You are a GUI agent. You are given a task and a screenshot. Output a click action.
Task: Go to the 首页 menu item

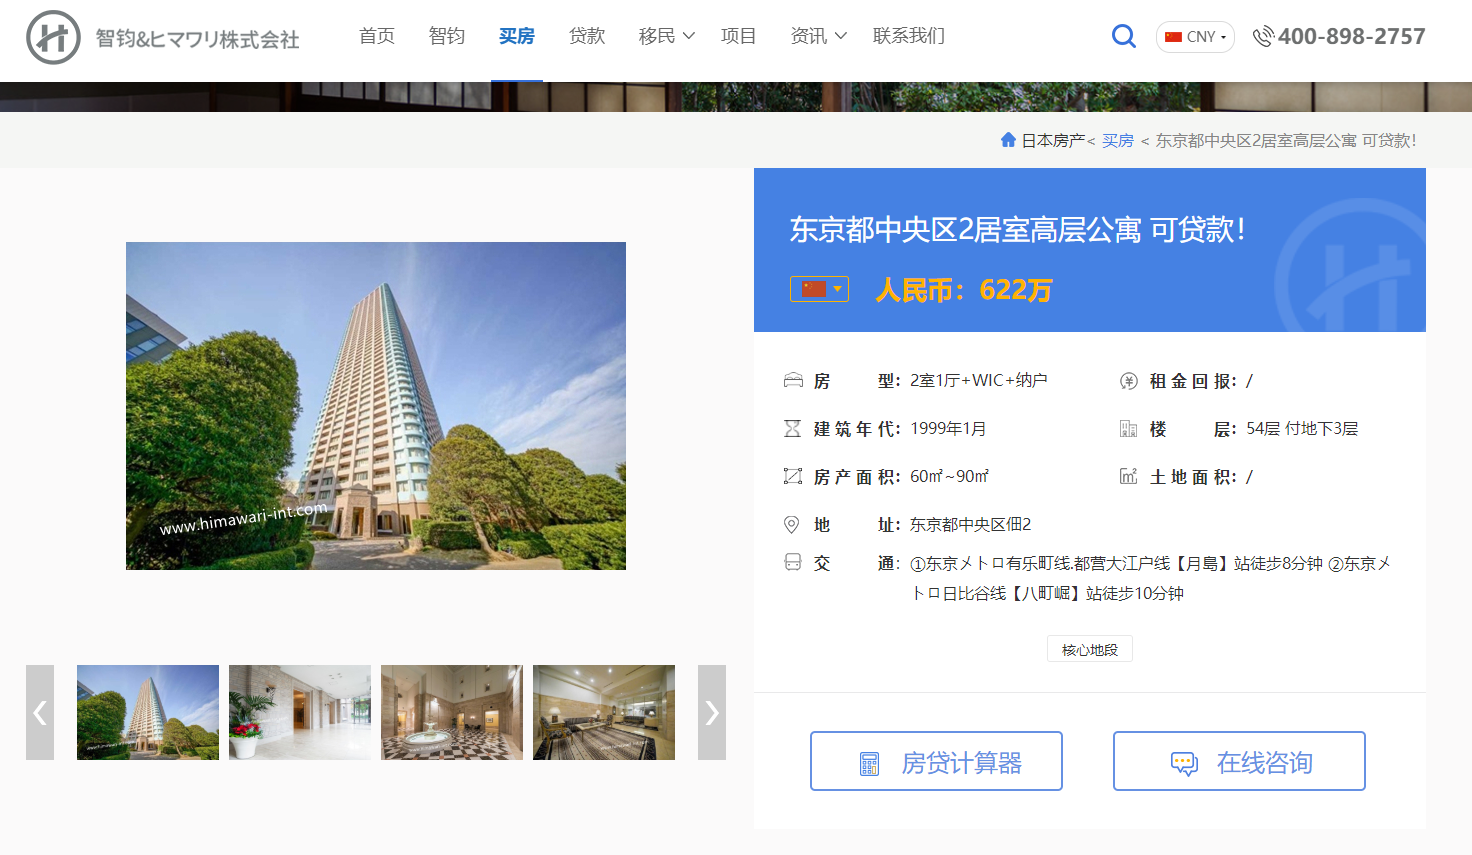[x=377, y=36]
